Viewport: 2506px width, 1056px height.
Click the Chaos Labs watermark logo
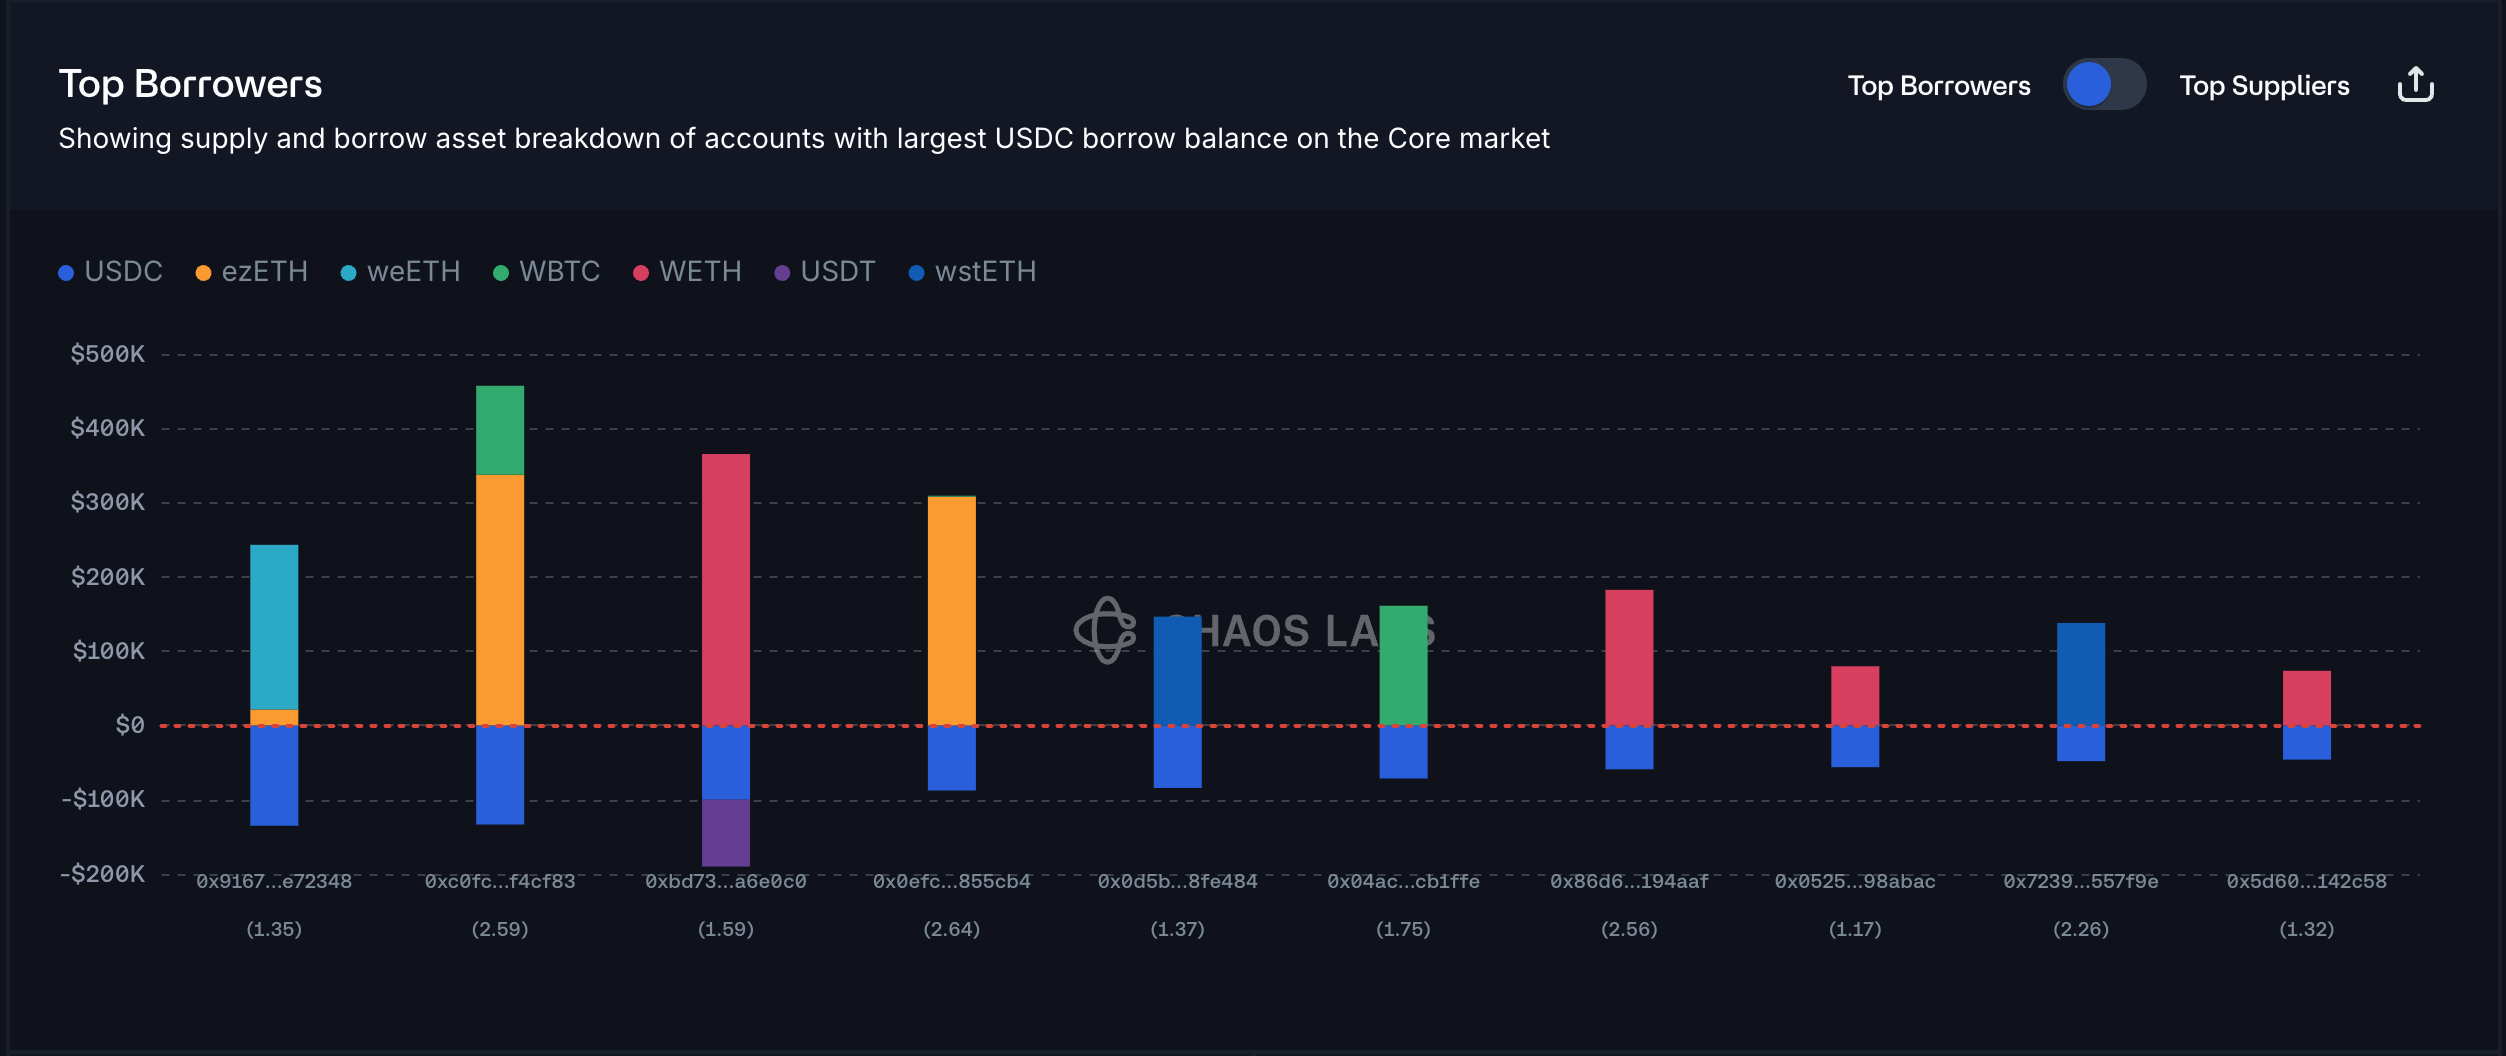1105,630
